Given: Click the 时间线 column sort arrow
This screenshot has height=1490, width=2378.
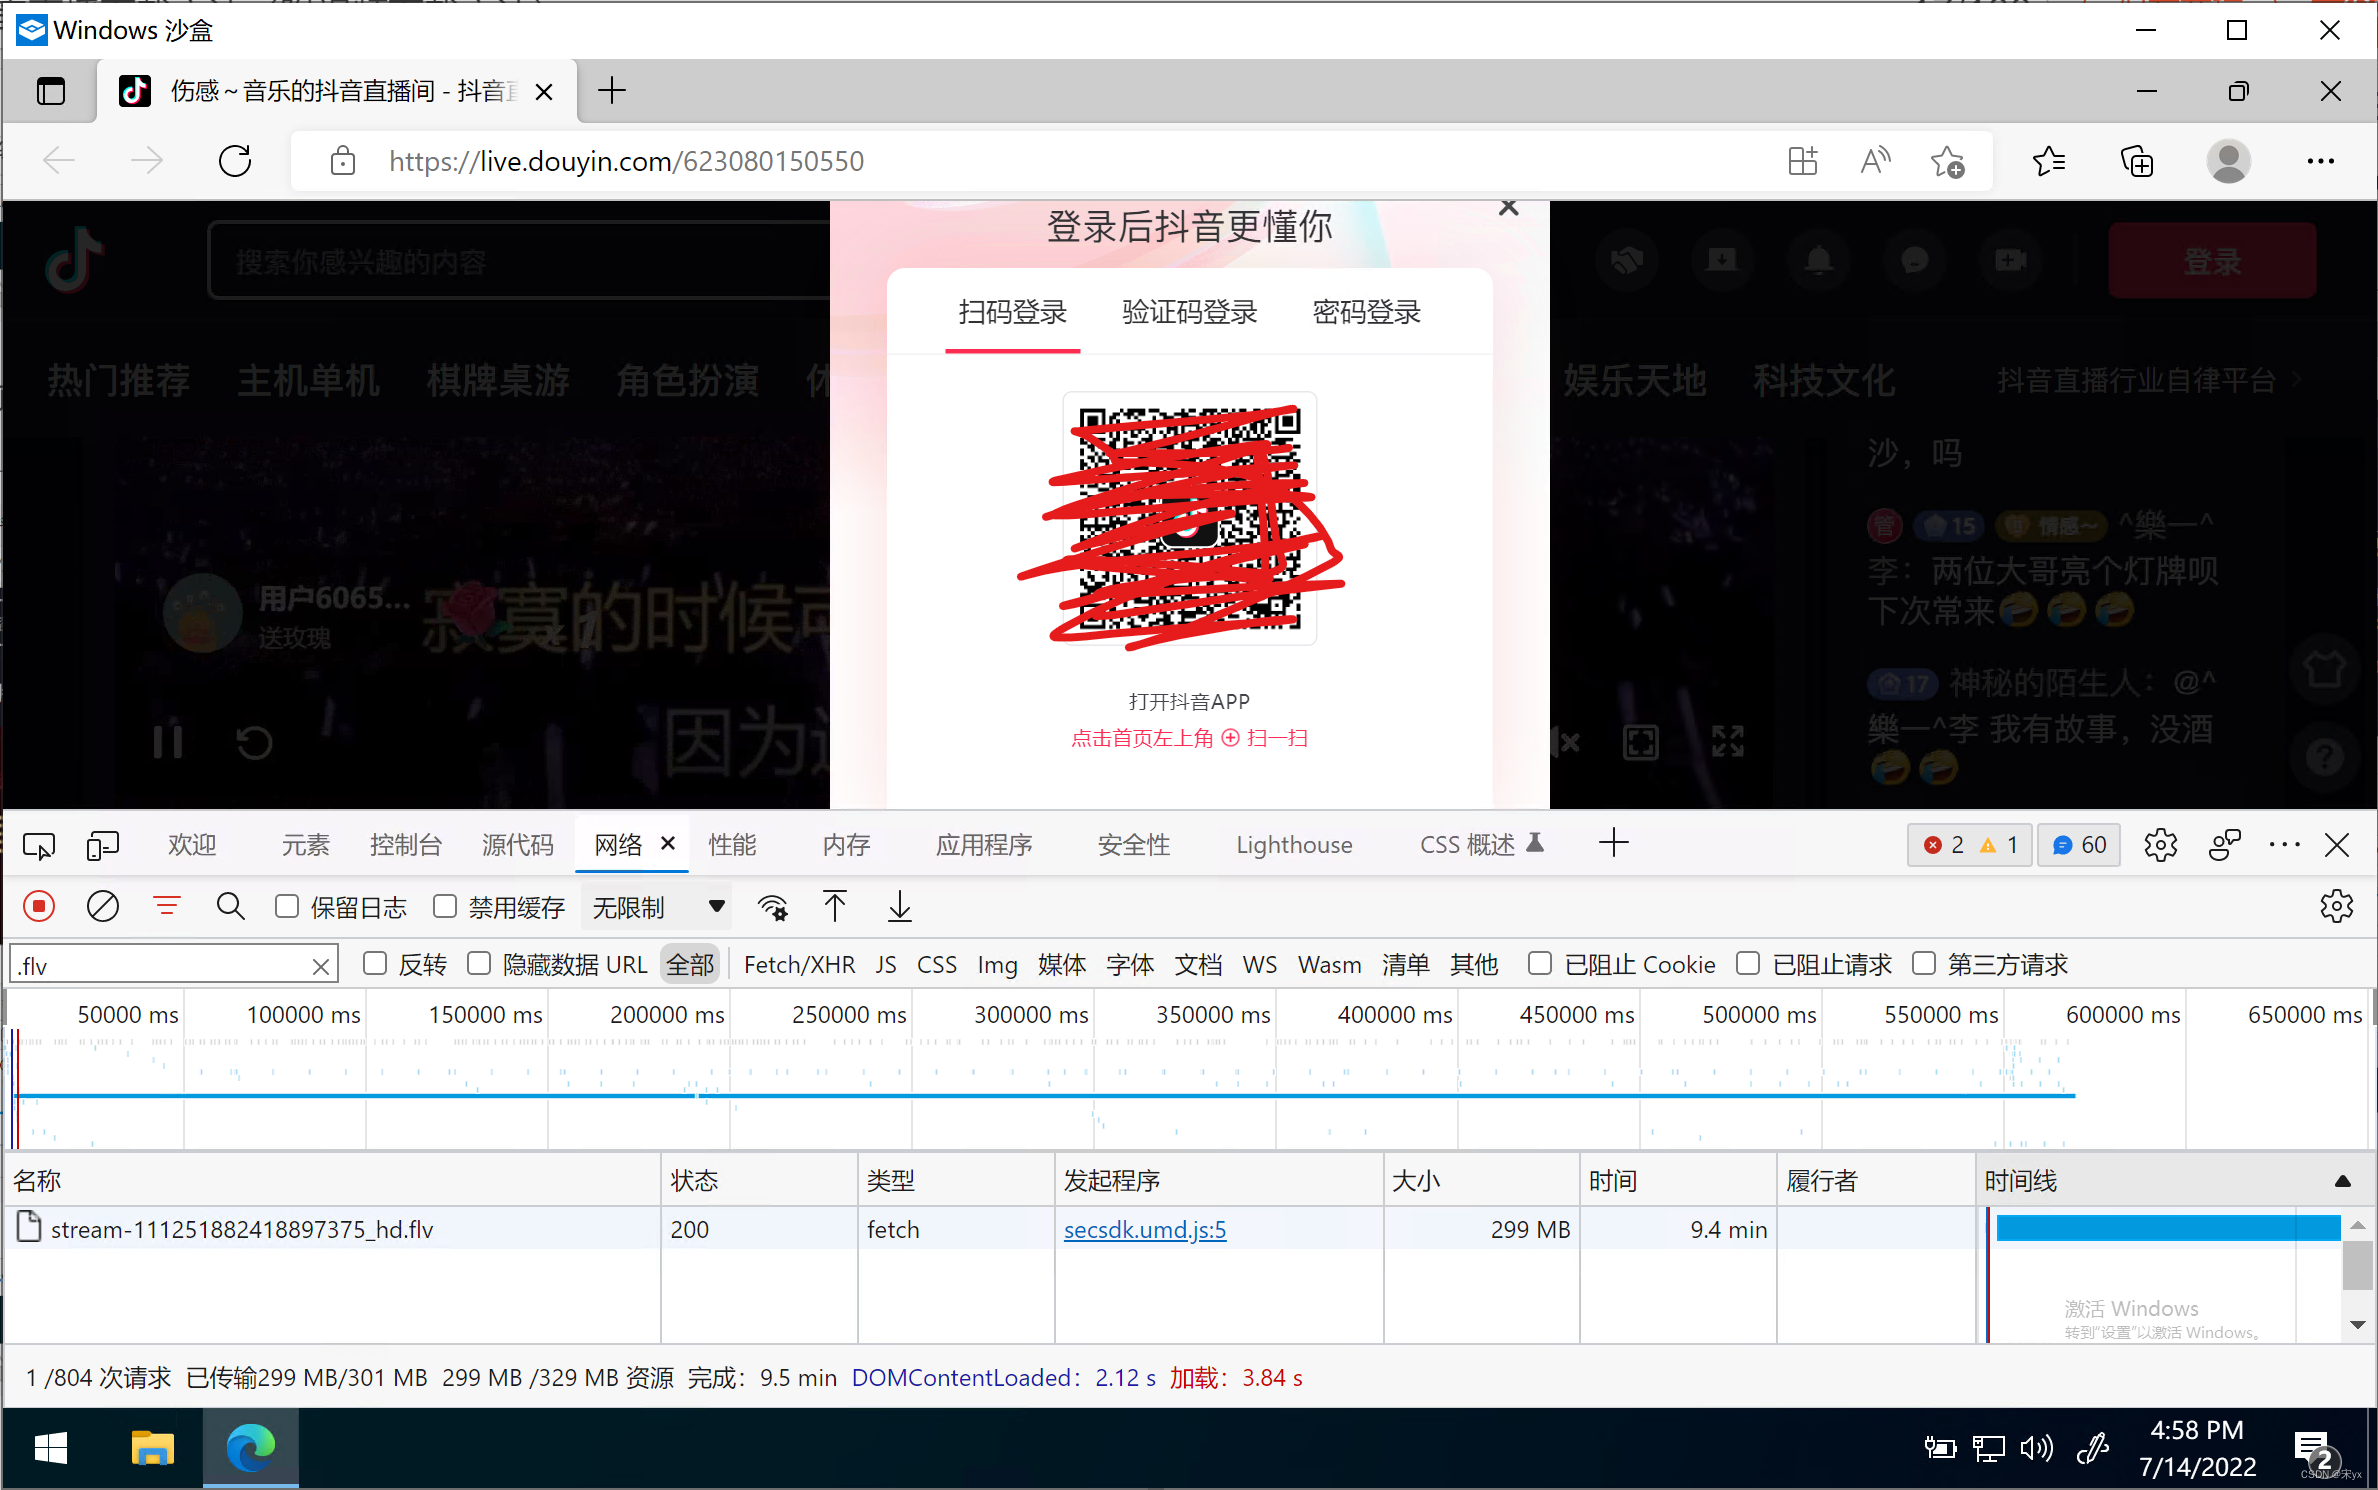Looking at the screenshot, I should click(2342, 1181).
